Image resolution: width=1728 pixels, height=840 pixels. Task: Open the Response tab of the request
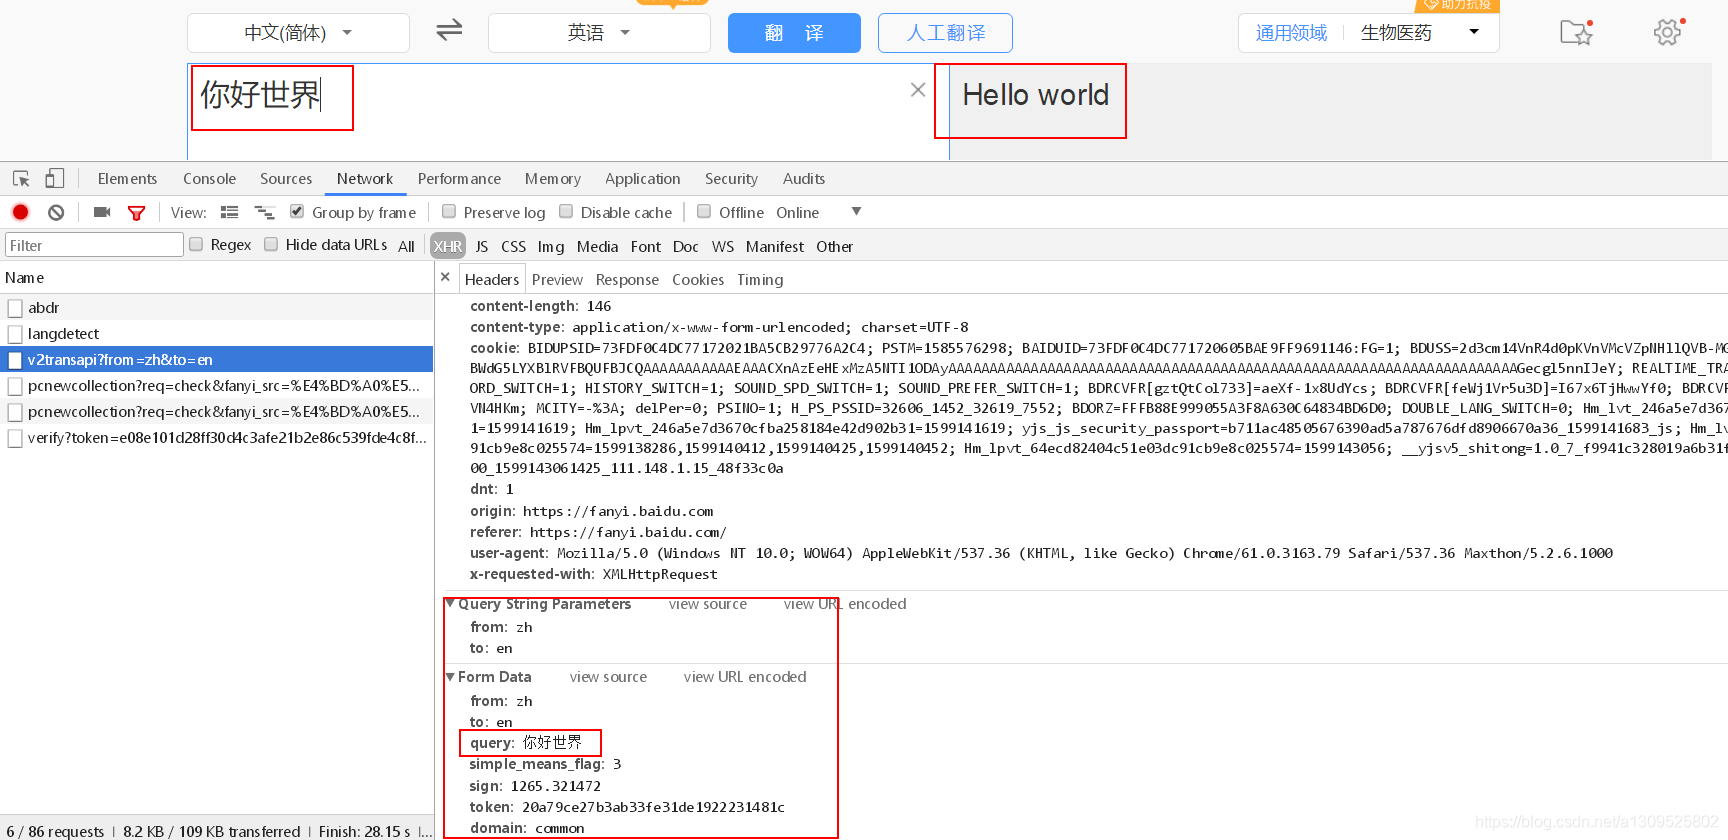(x=627, y=280)
